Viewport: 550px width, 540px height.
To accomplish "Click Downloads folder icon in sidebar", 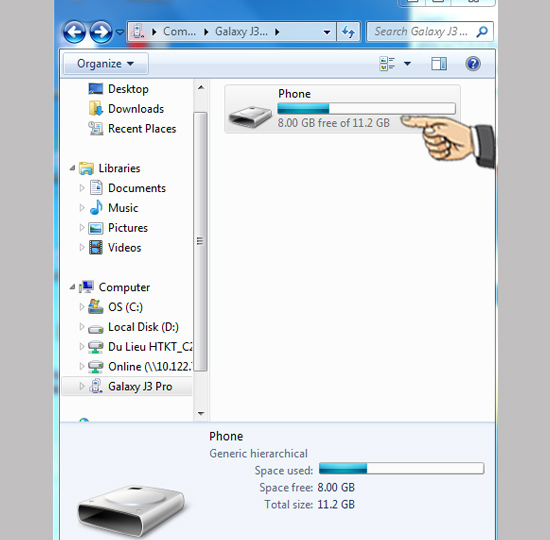I will coord(95,108).
